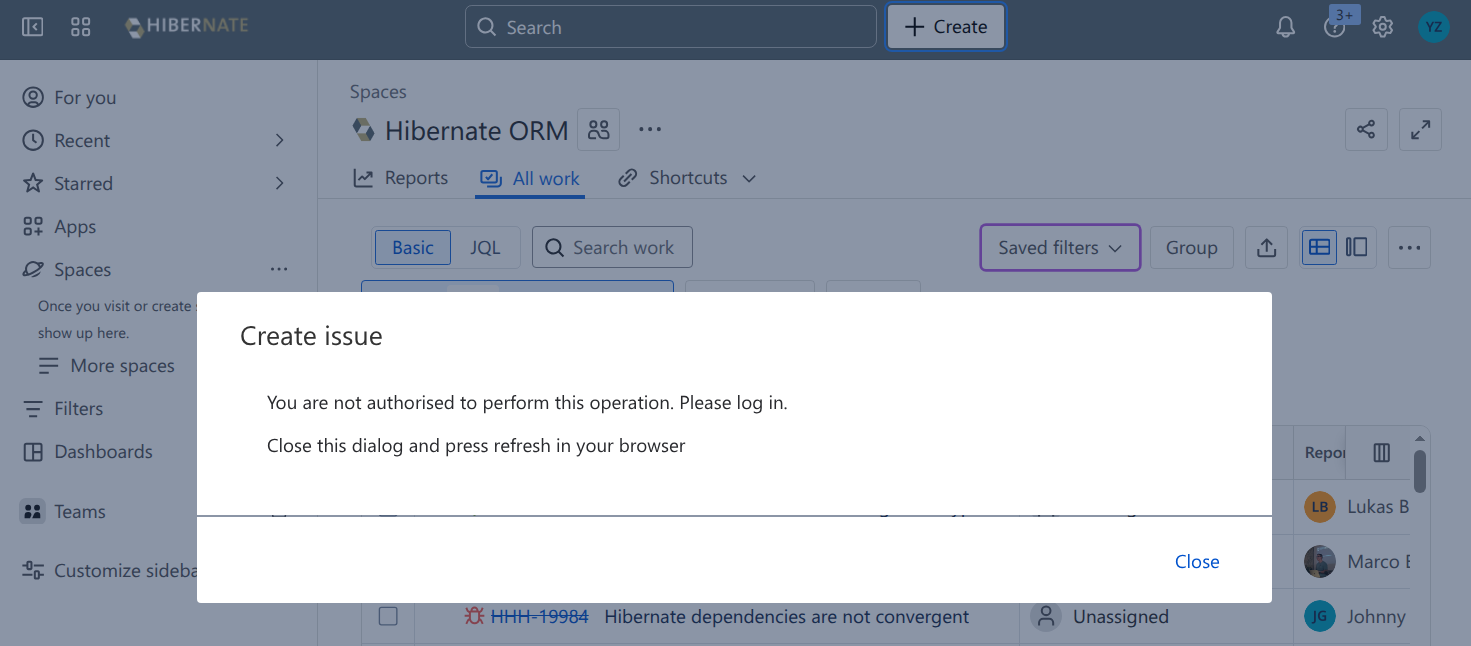Click the Group button
The width and height of the screenshot is (1471, 646).
(x=1191, y=248)
